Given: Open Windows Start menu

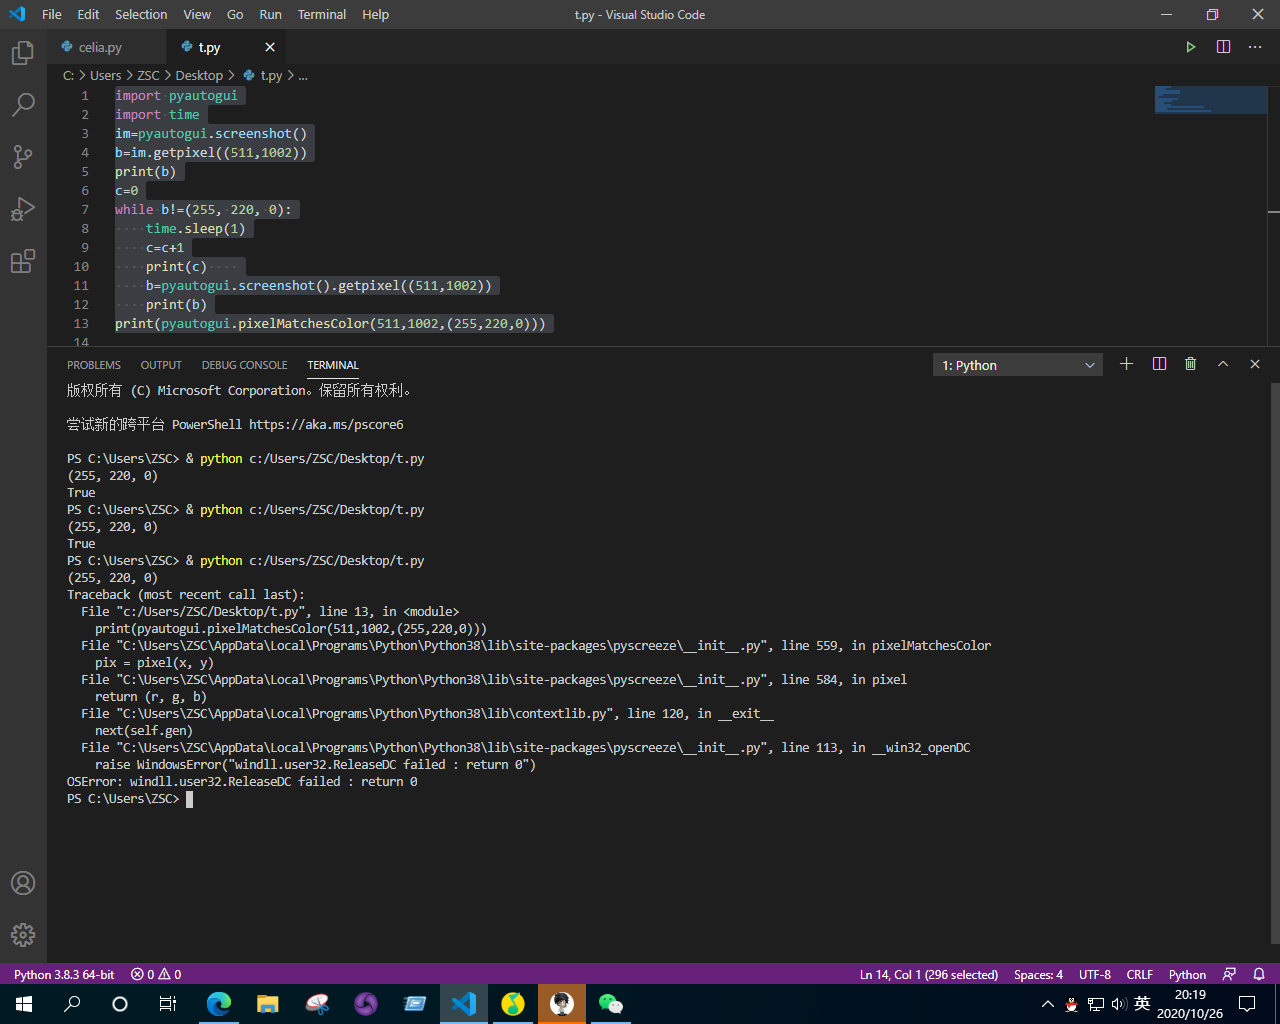Looking at the screenshot, I should (24, 1004).
